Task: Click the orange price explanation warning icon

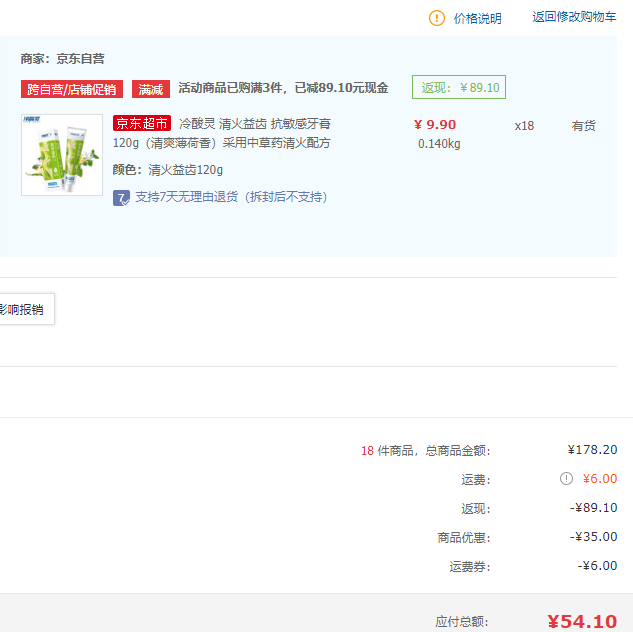Action: 437,18
